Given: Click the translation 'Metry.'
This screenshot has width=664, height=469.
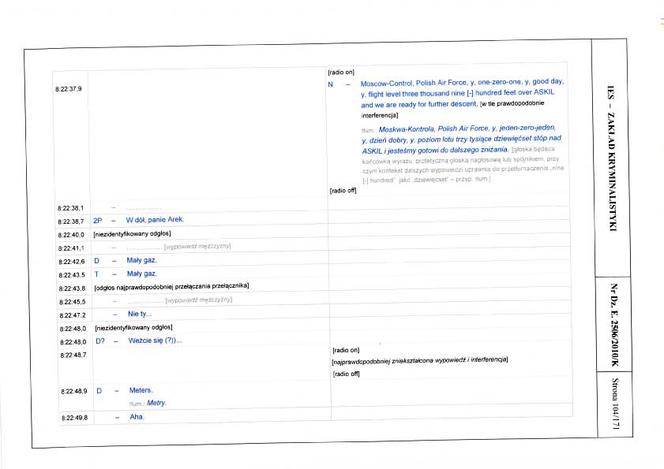Looking at the screenshot, I should 157,403.
